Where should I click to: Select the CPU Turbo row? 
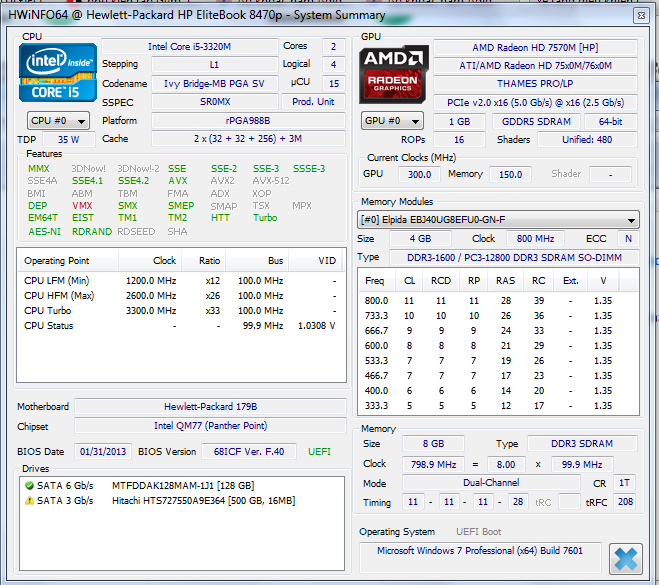point(181,311)
